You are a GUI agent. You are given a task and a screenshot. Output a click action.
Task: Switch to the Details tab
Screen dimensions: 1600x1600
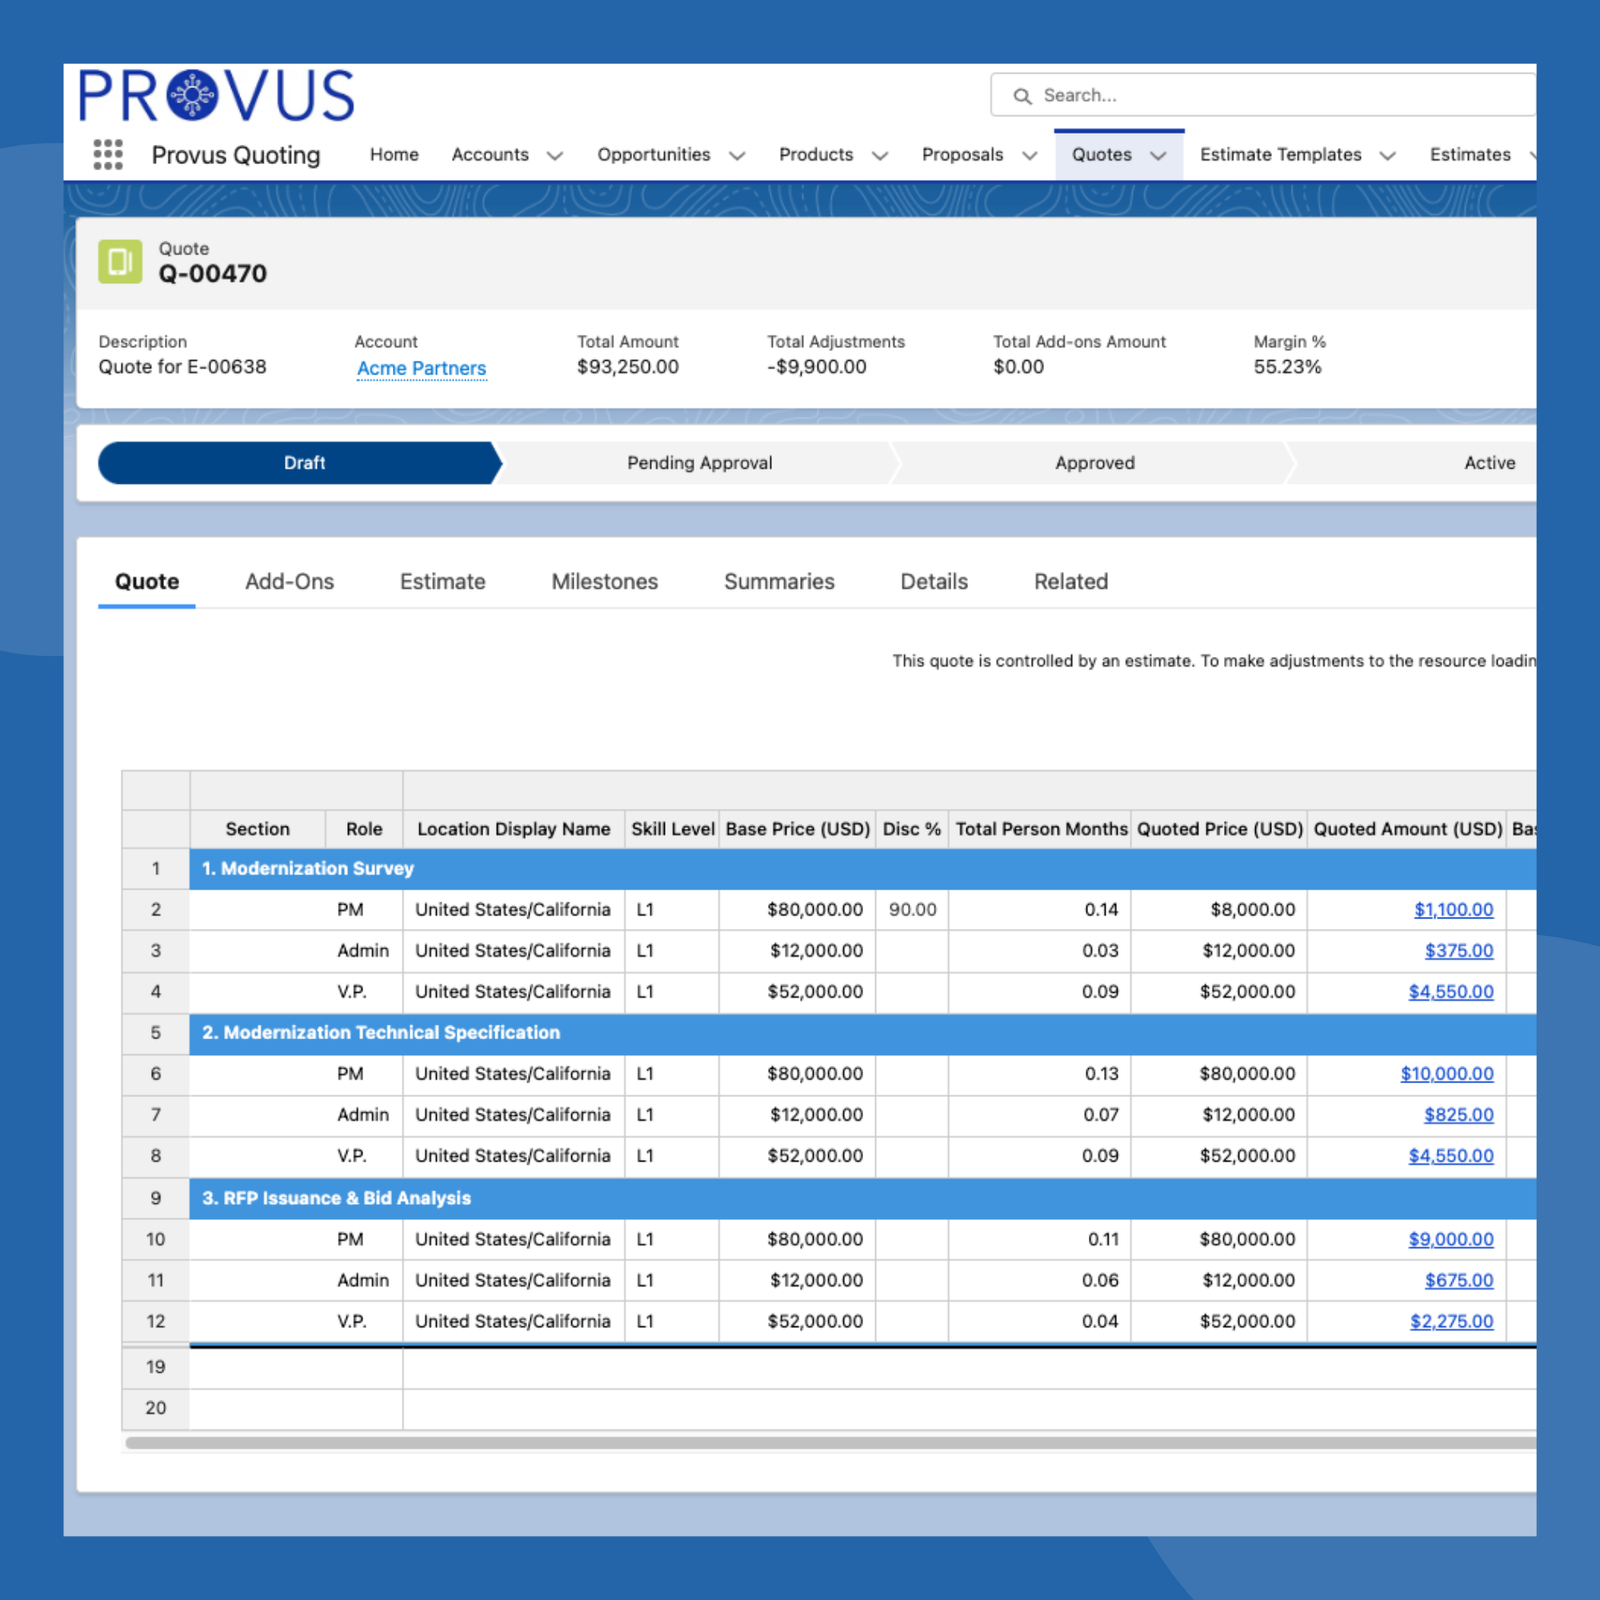pos(934,582)
